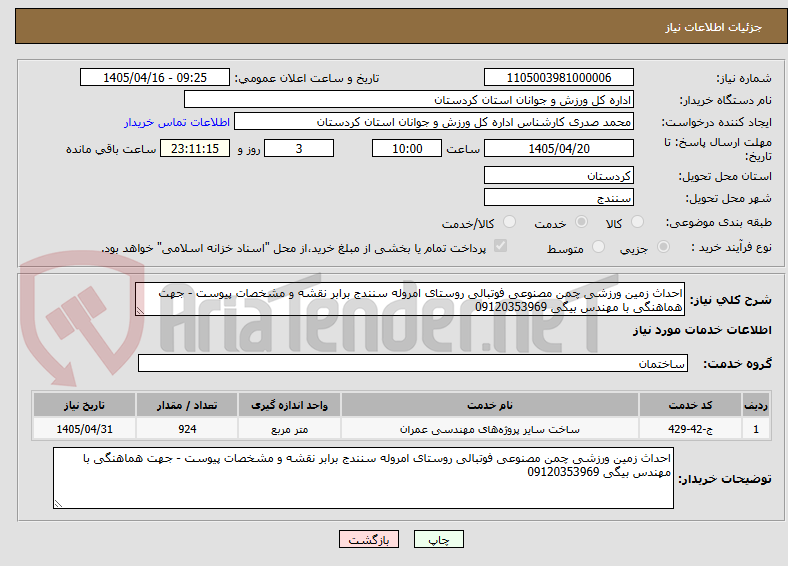The height and width of the screenshot is (566, 788).
Task: Open the اطلاعات تماس خریدار link
Action: pyautogui.click(x=177, y=122)
